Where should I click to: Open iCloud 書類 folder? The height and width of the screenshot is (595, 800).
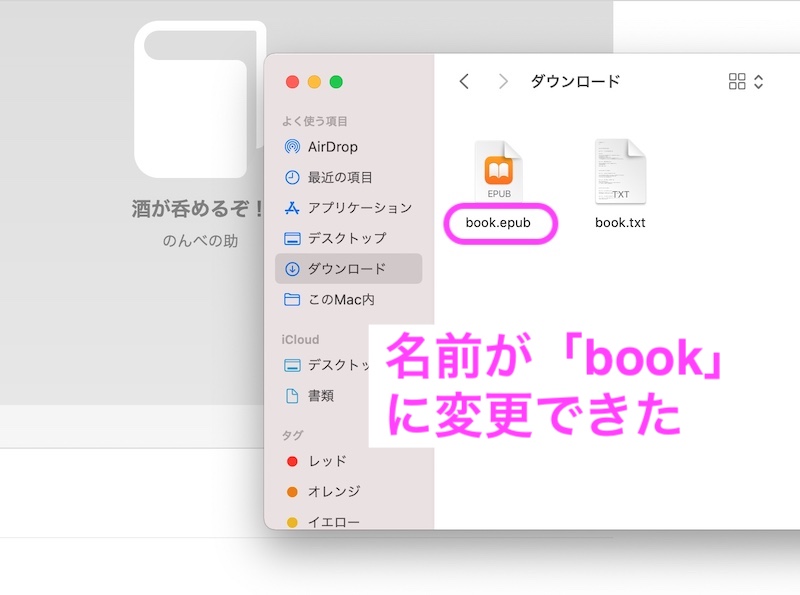[320, 395]
